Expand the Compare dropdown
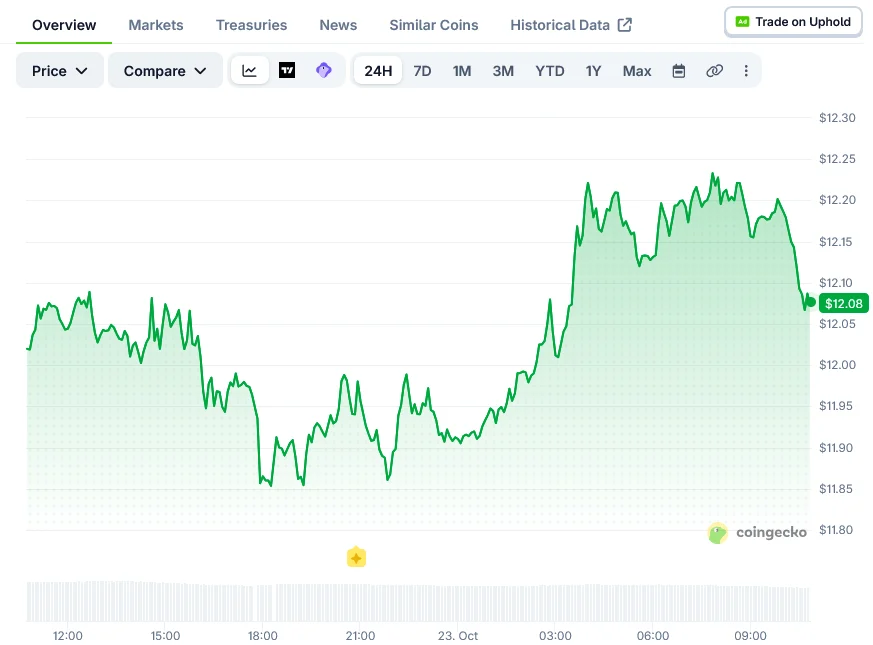This screenshot has height=645, width=873. coord(165,71)
